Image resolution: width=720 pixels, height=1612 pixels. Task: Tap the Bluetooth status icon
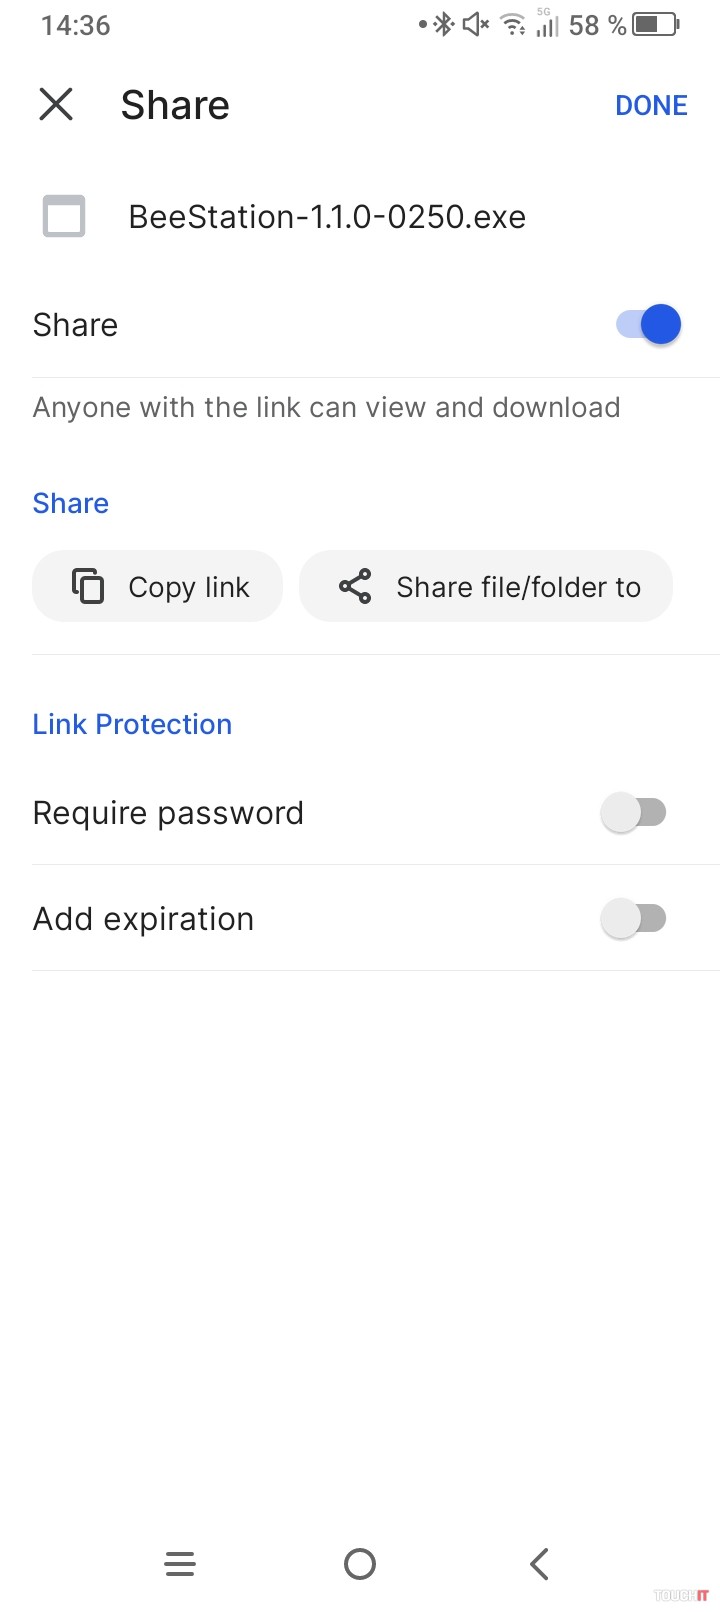click(x=443, y=24)
